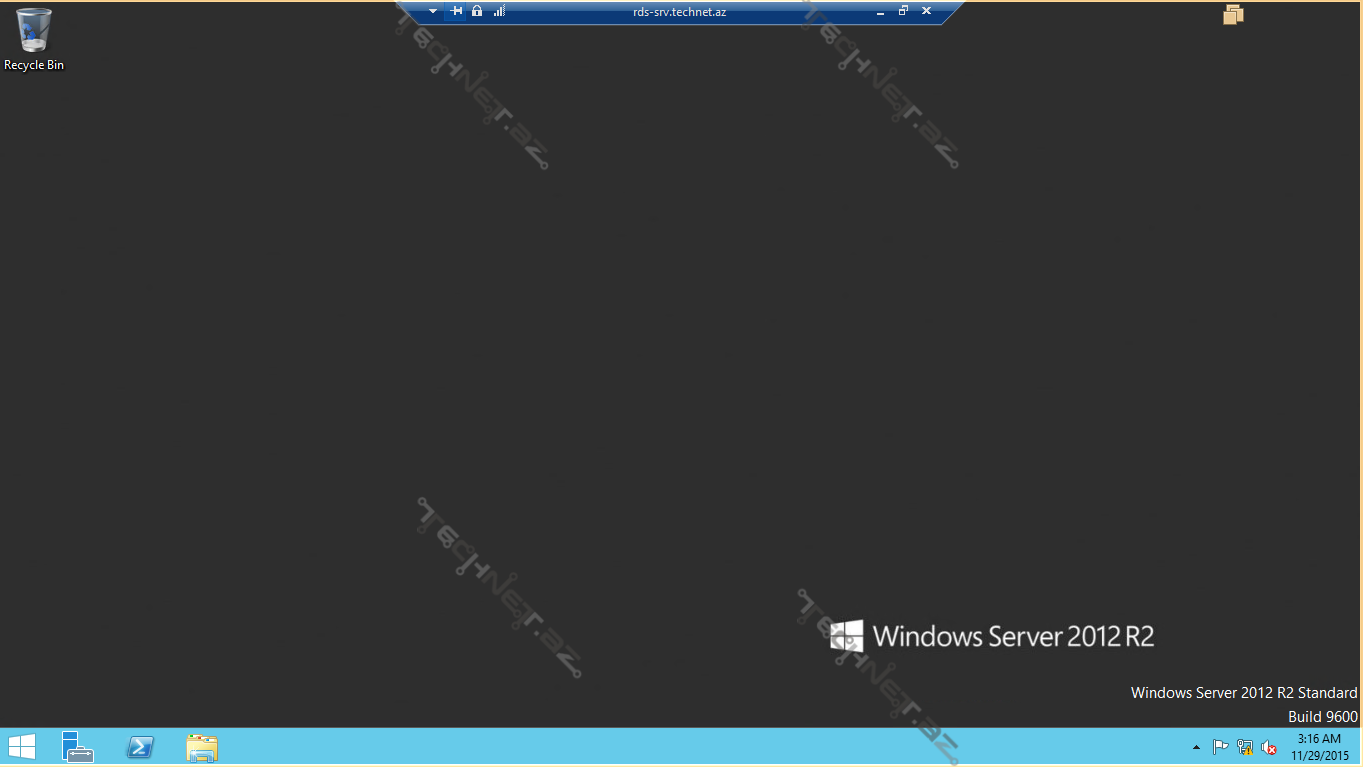Image resolution: width=1363 pixels, height=767 pixels.
Task: Minimize the remote desktop session
Action: point(880,12)
